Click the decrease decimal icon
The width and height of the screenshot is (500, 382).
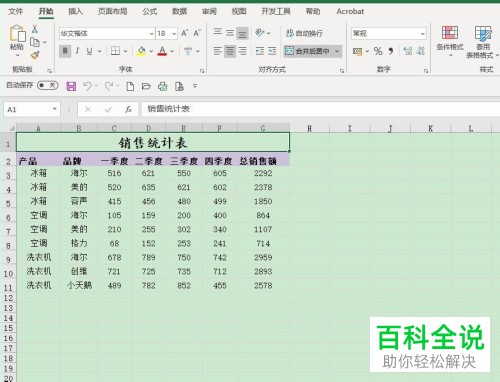(x=421, y=51)
